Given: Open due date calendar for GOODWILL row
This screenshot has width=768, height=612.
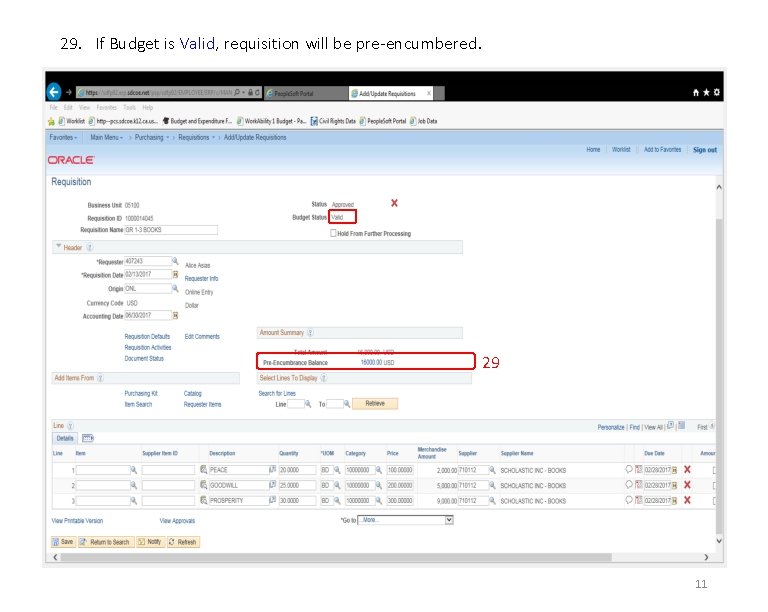Looking at the screenshot, I should tap(674, 485).
